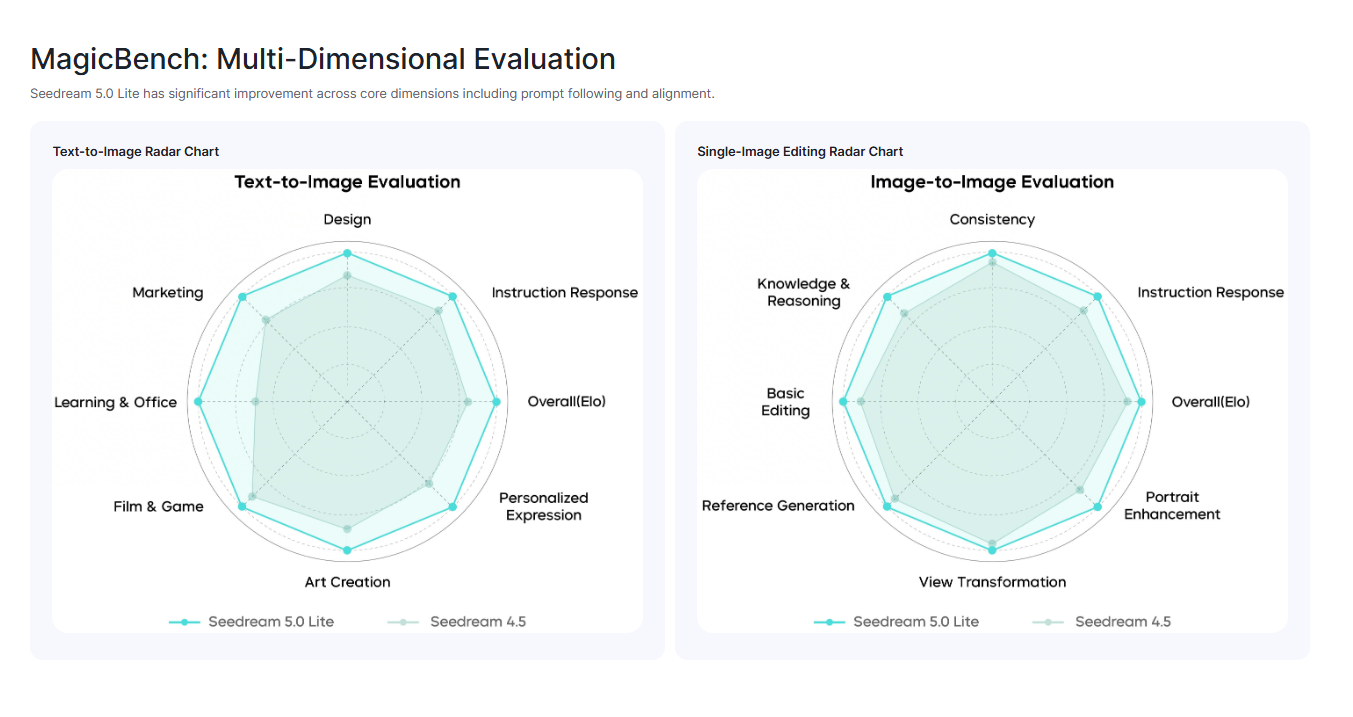Click Overall(Elo) label in Image-to-Image chart

[x=1211, y=402]
